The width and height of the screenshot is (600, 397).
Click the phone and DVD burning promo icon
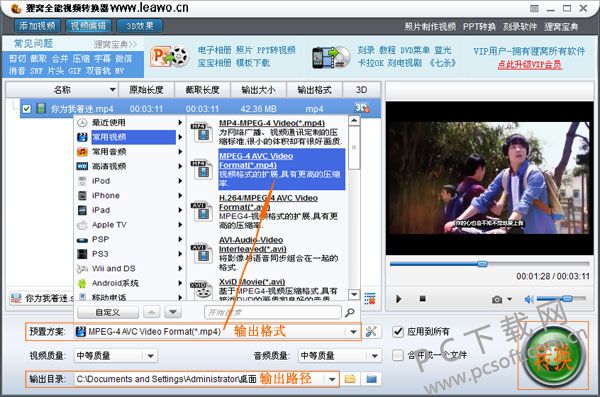[331, 57]
